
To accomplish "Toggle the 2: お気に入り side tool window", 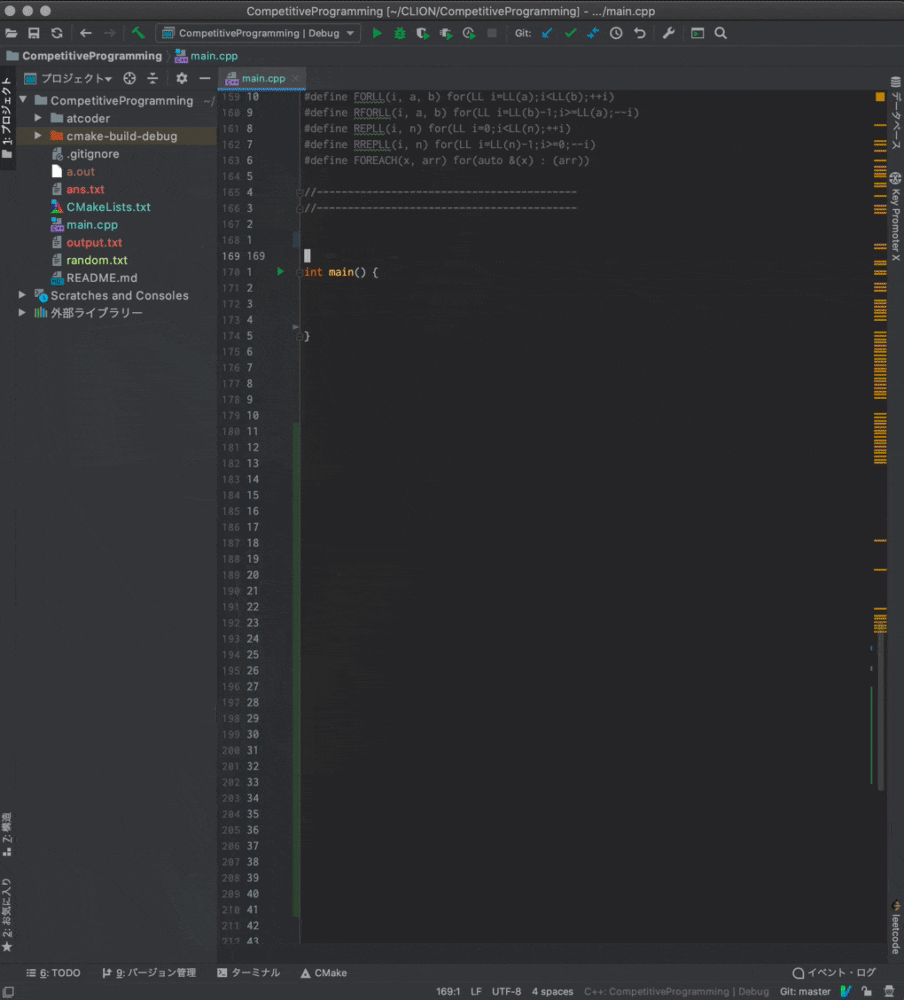I will click(x=7, y=915).
